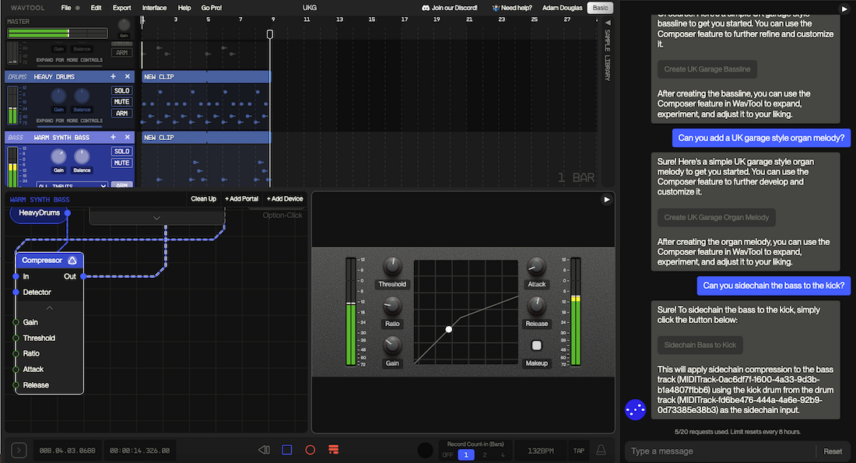The height and width of the screenshot is (463, 856).
Task: Set Record Count-In to 2 bars
Action: click(x=484, y=455)
